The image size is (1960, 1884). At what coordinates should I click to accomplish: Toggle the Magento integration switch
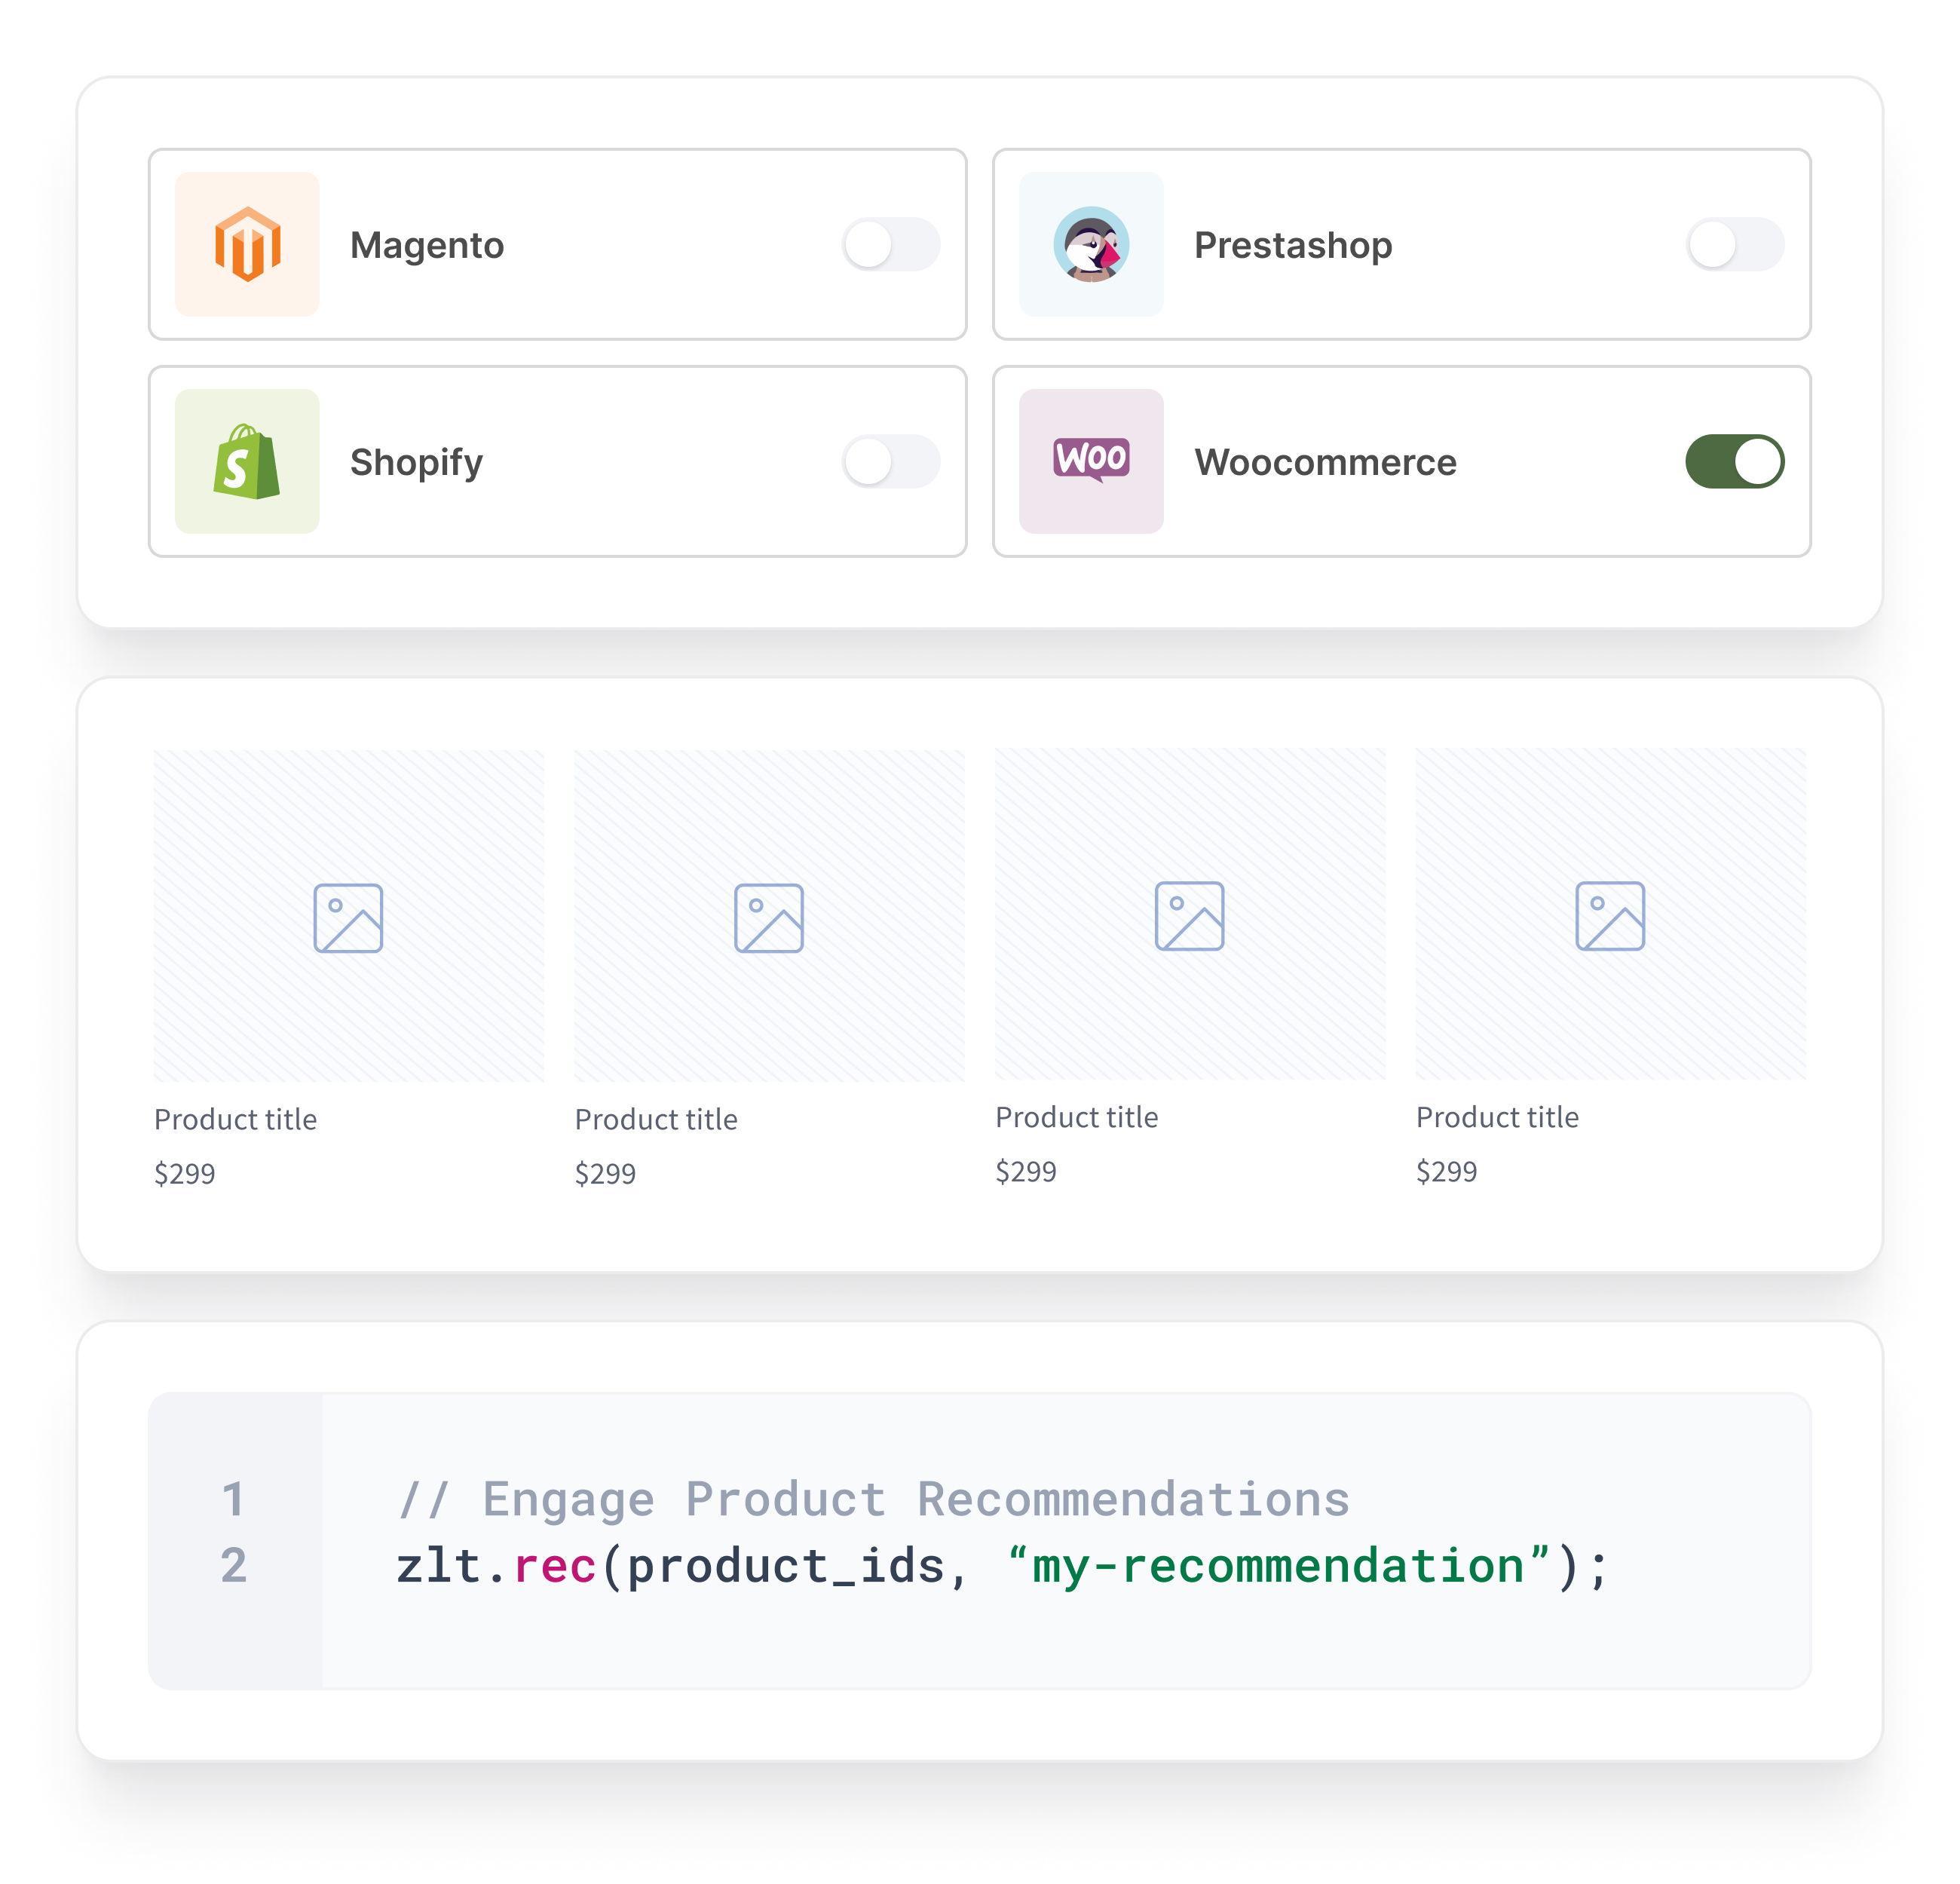[x=893, y=242]
